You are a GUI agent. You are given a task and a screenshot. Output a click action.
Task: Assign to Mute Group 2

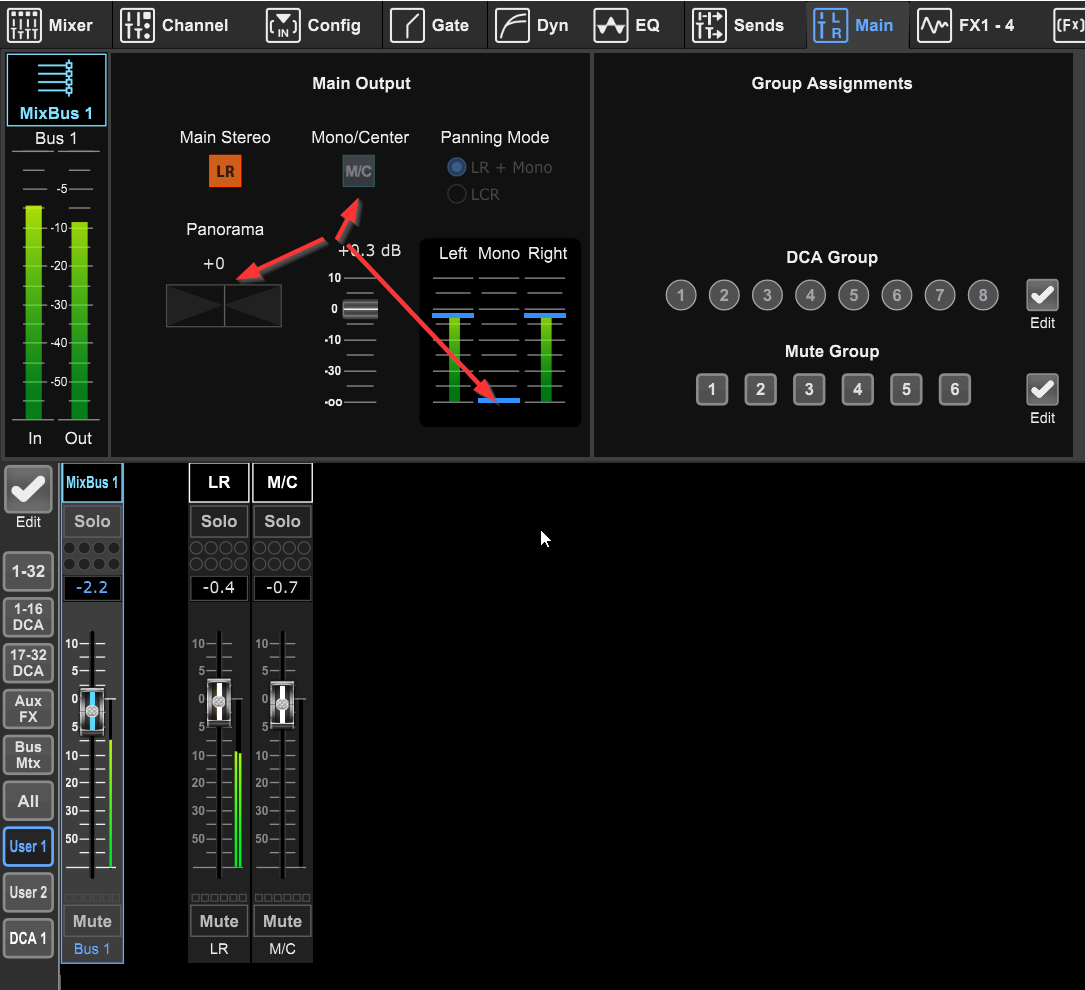(760, 389)
